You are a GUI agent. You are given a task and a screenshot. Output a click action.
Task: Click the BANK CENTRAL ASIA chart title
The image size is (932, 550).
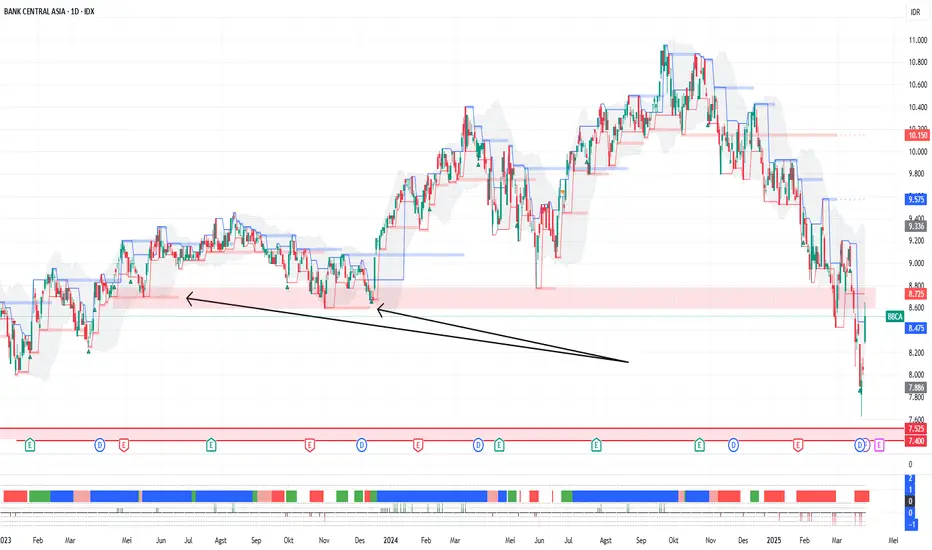[49, 11]
